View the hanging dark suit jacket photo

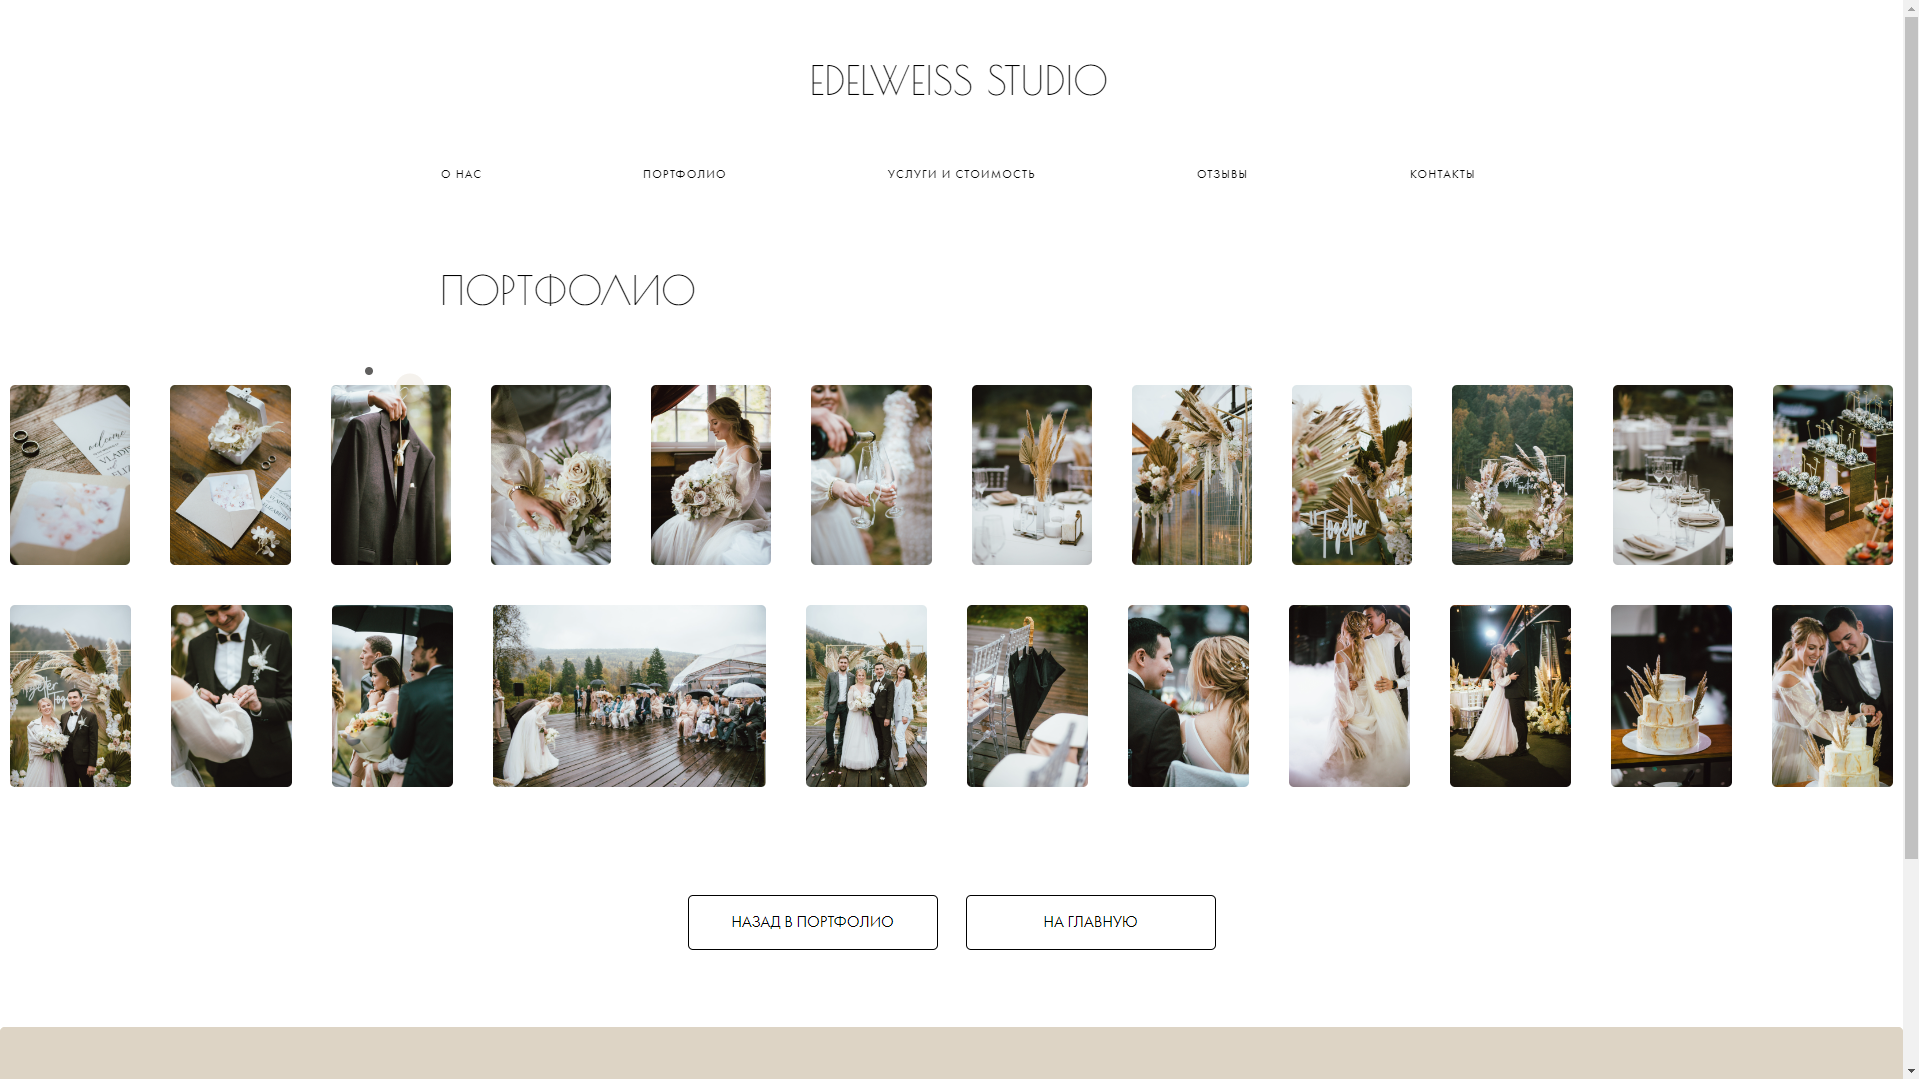click(x=391, y=475)
